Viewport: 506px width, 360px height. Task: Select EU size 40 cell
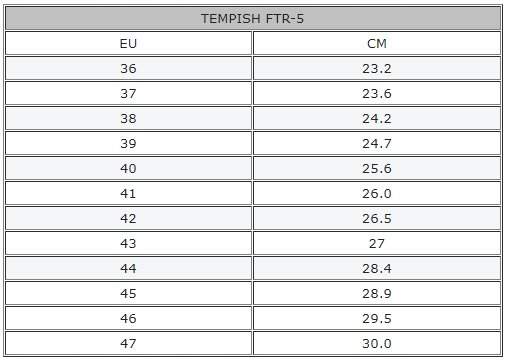tap(128, 168)
